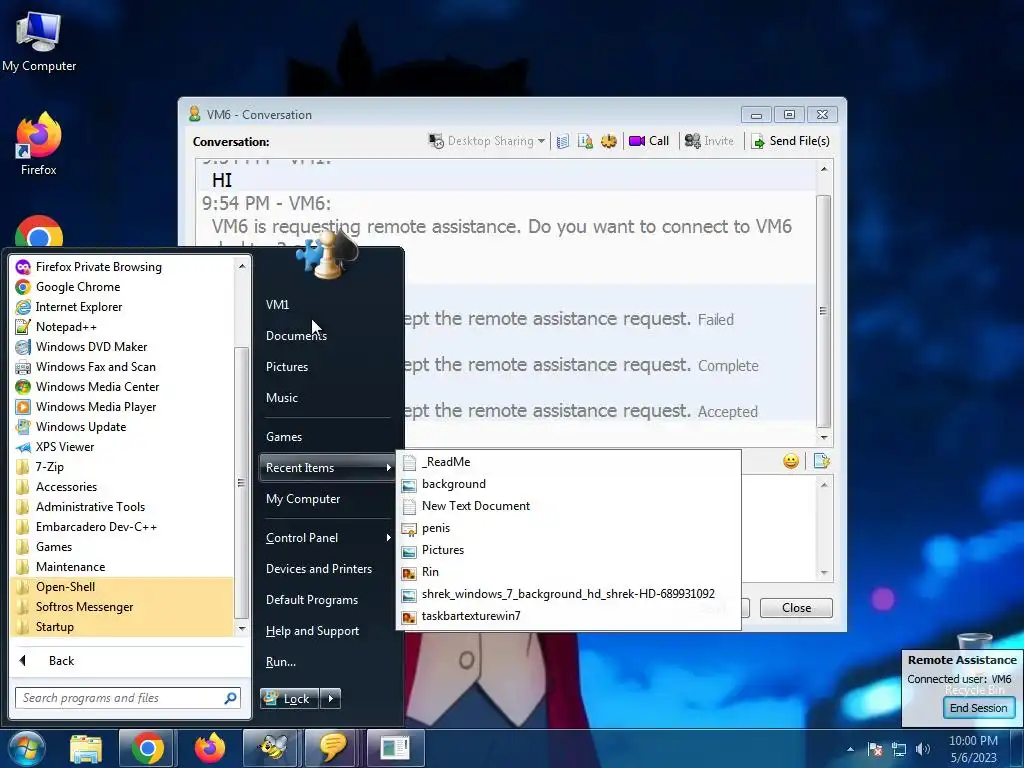Click the Windows Start orb

tap(27, 748)
